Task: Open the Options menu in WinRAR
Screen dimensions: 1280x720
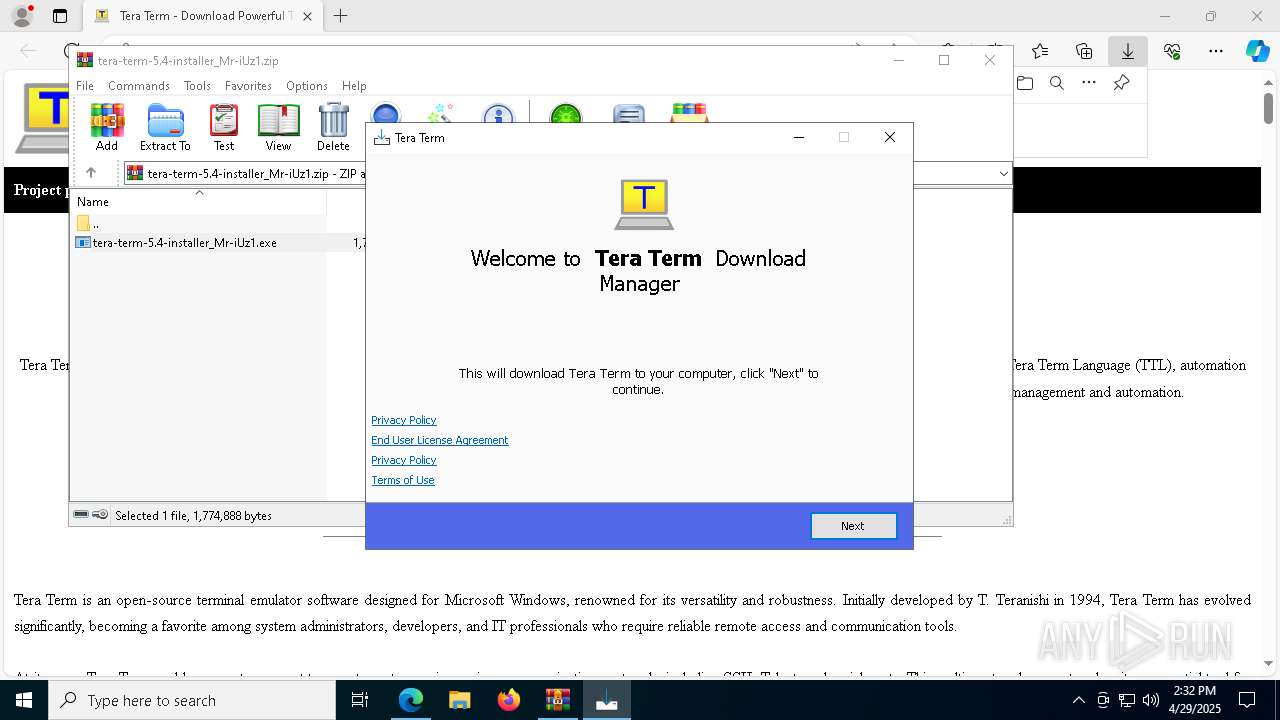Action: [x=307, y=86]
